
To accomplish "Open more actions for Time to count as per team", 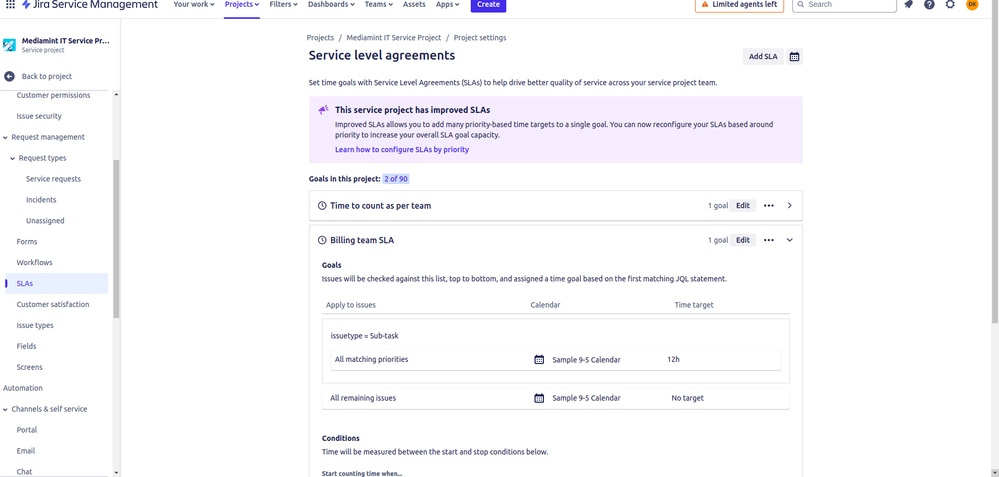I will tap(768, 206).
